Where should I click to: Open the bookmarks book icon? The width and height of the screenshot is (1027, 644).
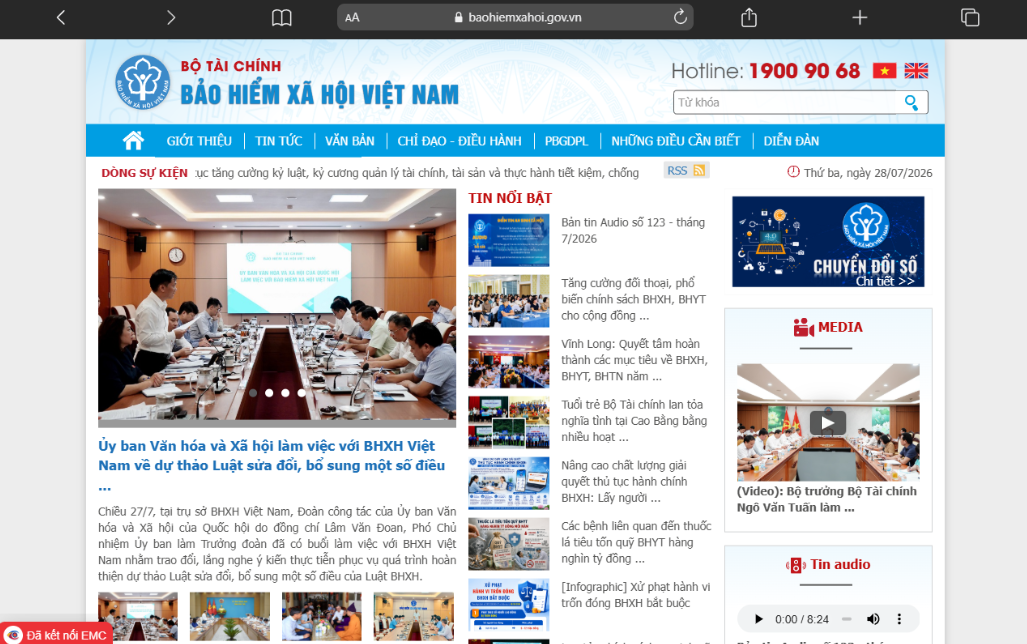tap(282, 18)
